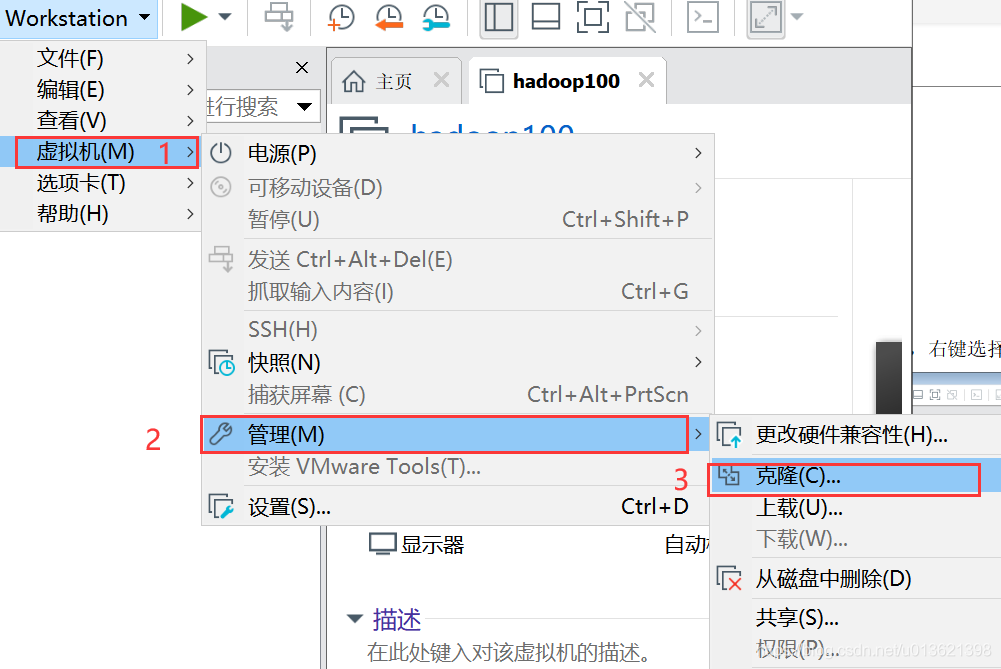
Task: Close the 主页 tab
Action: [x=441, y=80]
